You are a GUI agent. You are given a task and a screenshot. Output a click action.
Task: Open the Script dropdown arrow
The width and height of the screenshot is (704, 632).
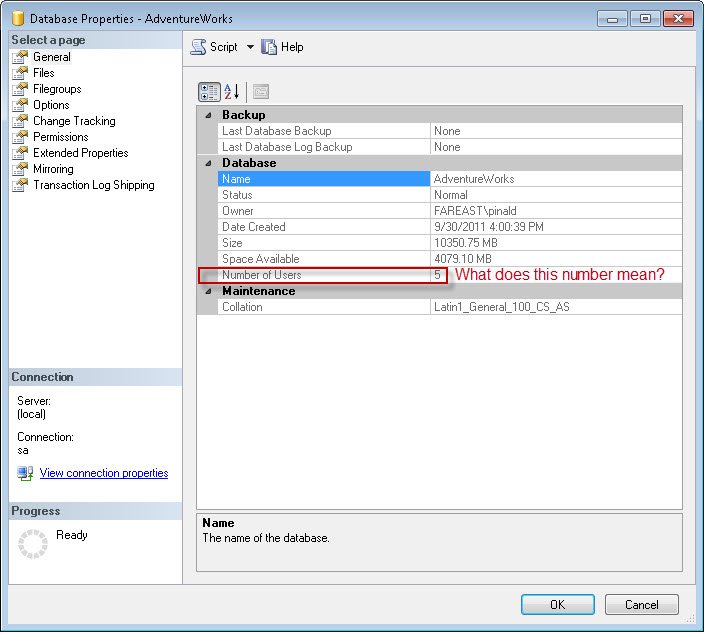point(250,47)
